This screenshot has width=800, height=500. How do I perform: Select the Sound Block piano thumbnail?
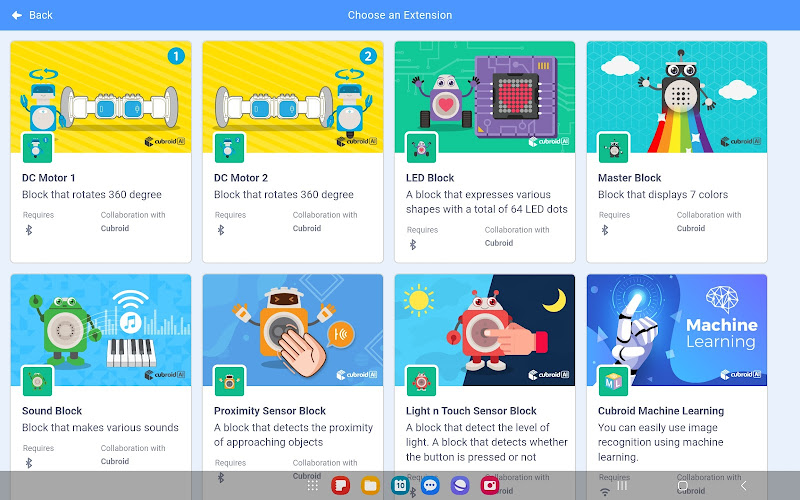pyautogui.click(x=101, y=330)
